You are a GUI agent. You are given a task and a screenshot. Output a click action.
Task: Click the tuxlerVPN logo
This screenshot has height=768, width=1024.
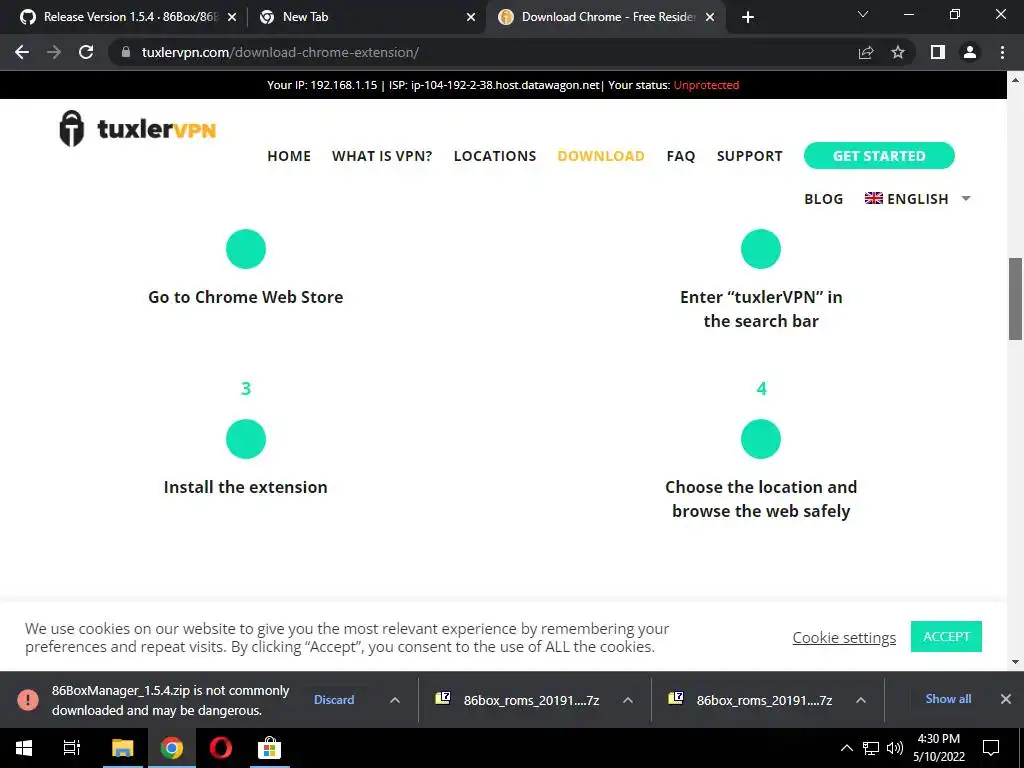click(137, 128)
